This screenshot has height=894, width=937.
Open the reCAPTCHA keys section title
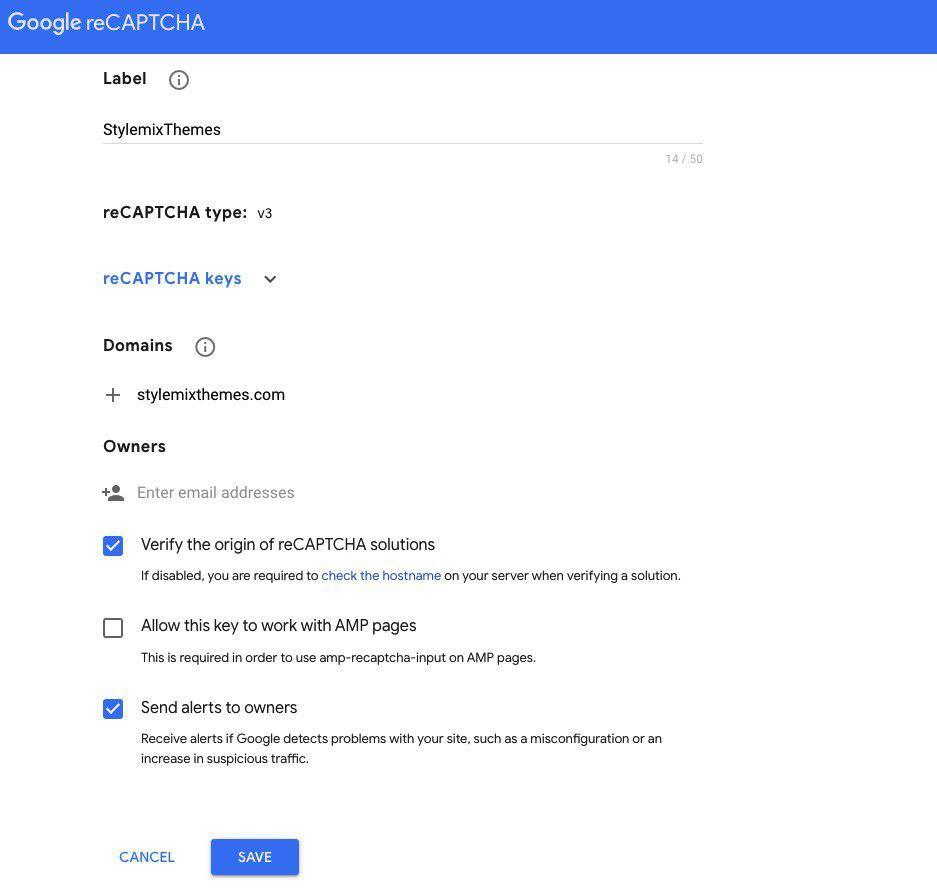point(172,279)
